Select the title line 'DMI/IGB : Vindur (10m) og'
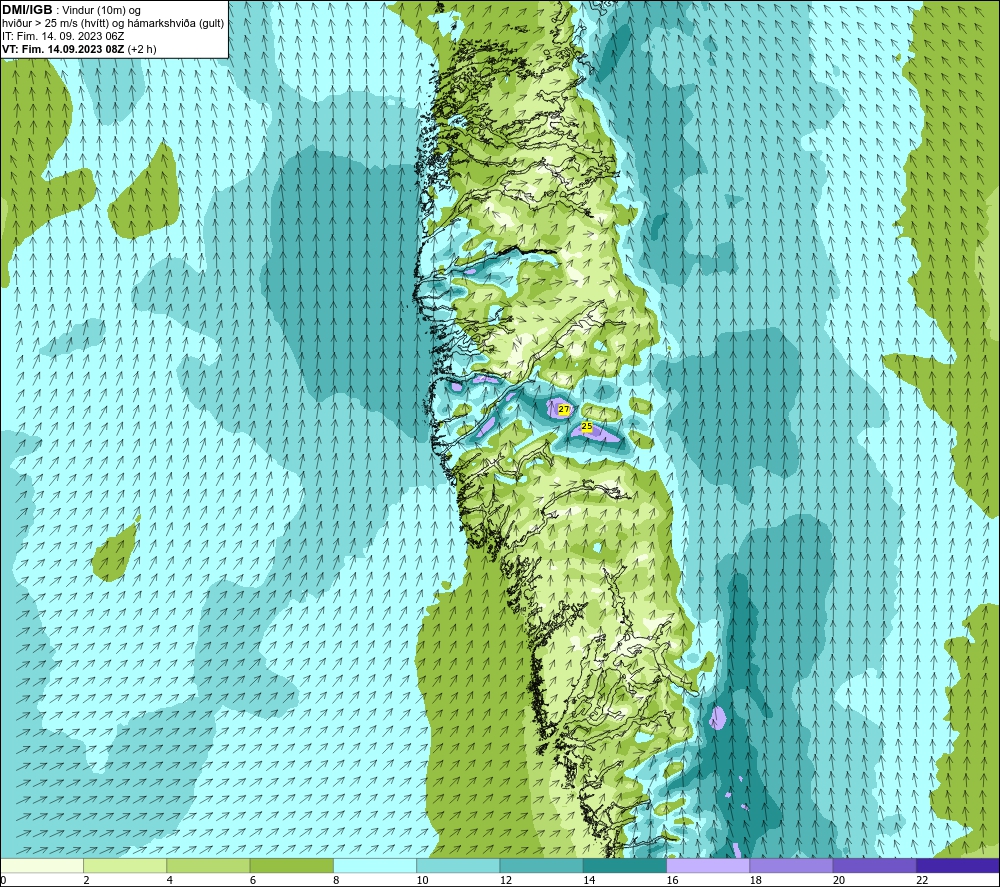Image resolution: width=1000 pixels, height=887 pixels. pyautogui.click(x=72, y=10)
